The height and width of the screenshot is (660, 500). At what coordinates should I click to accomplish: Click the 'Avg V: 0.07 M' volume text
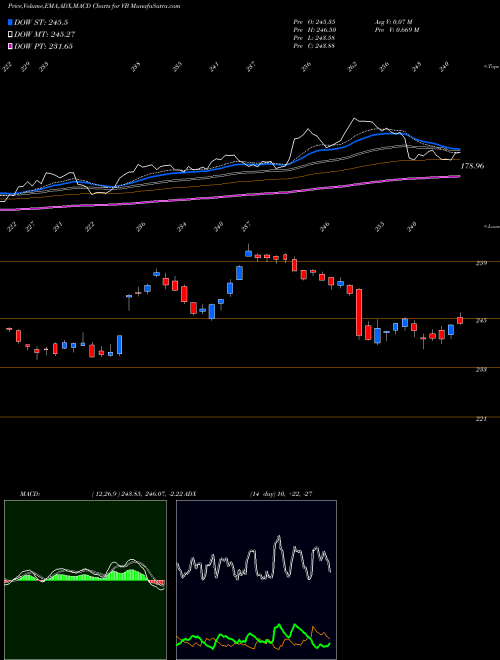pyautogui.click(x=393, y=21)
